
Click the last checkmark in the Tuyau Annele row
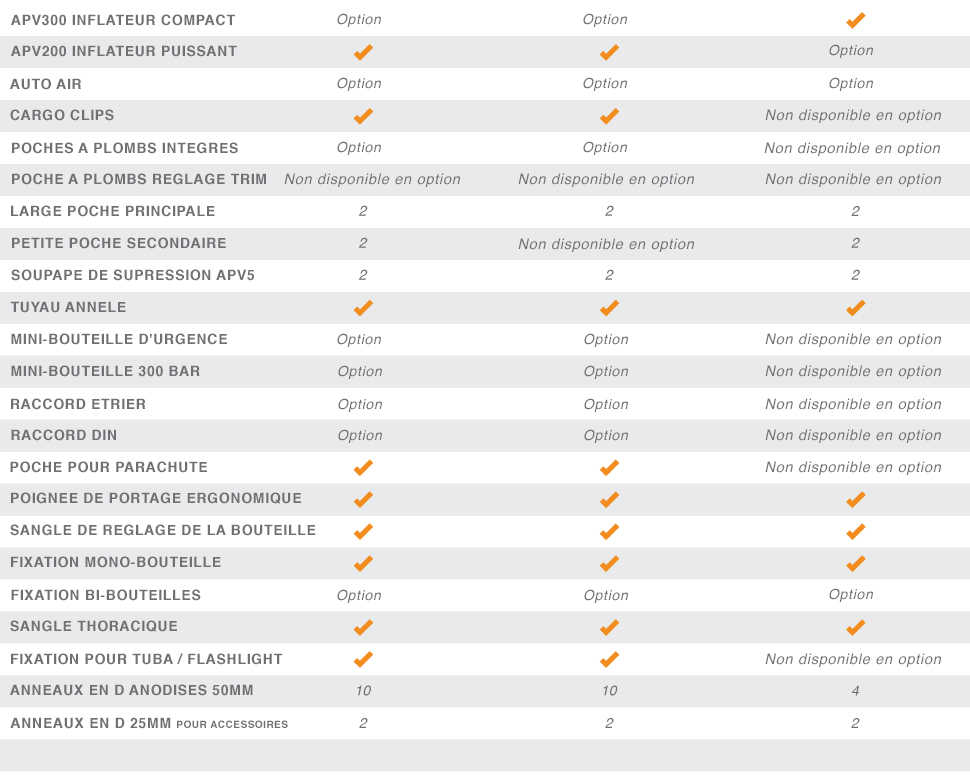(855, 308)
